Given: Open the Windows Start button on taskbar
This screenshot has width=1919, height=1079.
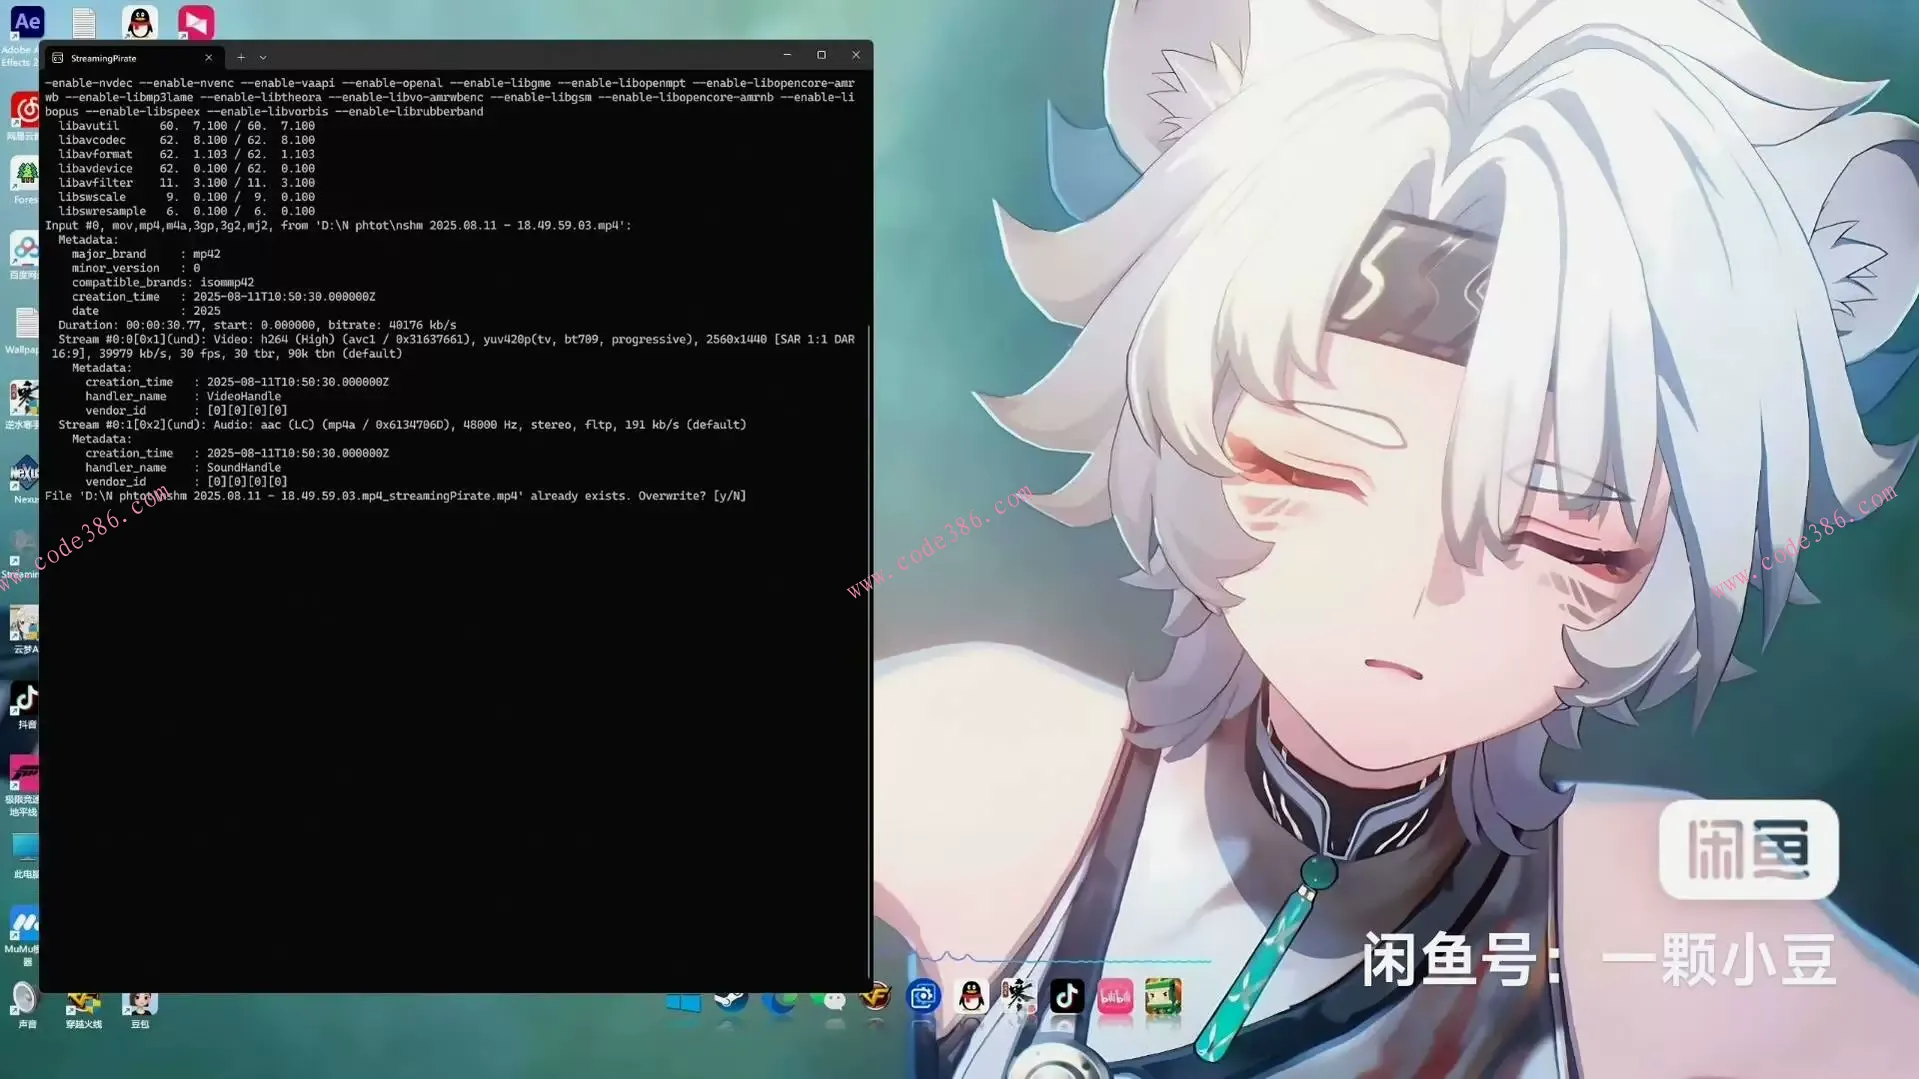Looking at the screenshot, I should [x=683, y=1000].
